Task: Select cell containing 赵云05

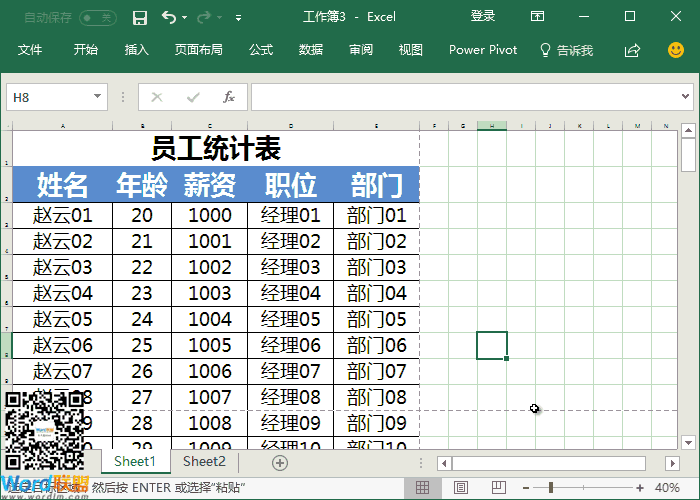Action: pos(62,320)
